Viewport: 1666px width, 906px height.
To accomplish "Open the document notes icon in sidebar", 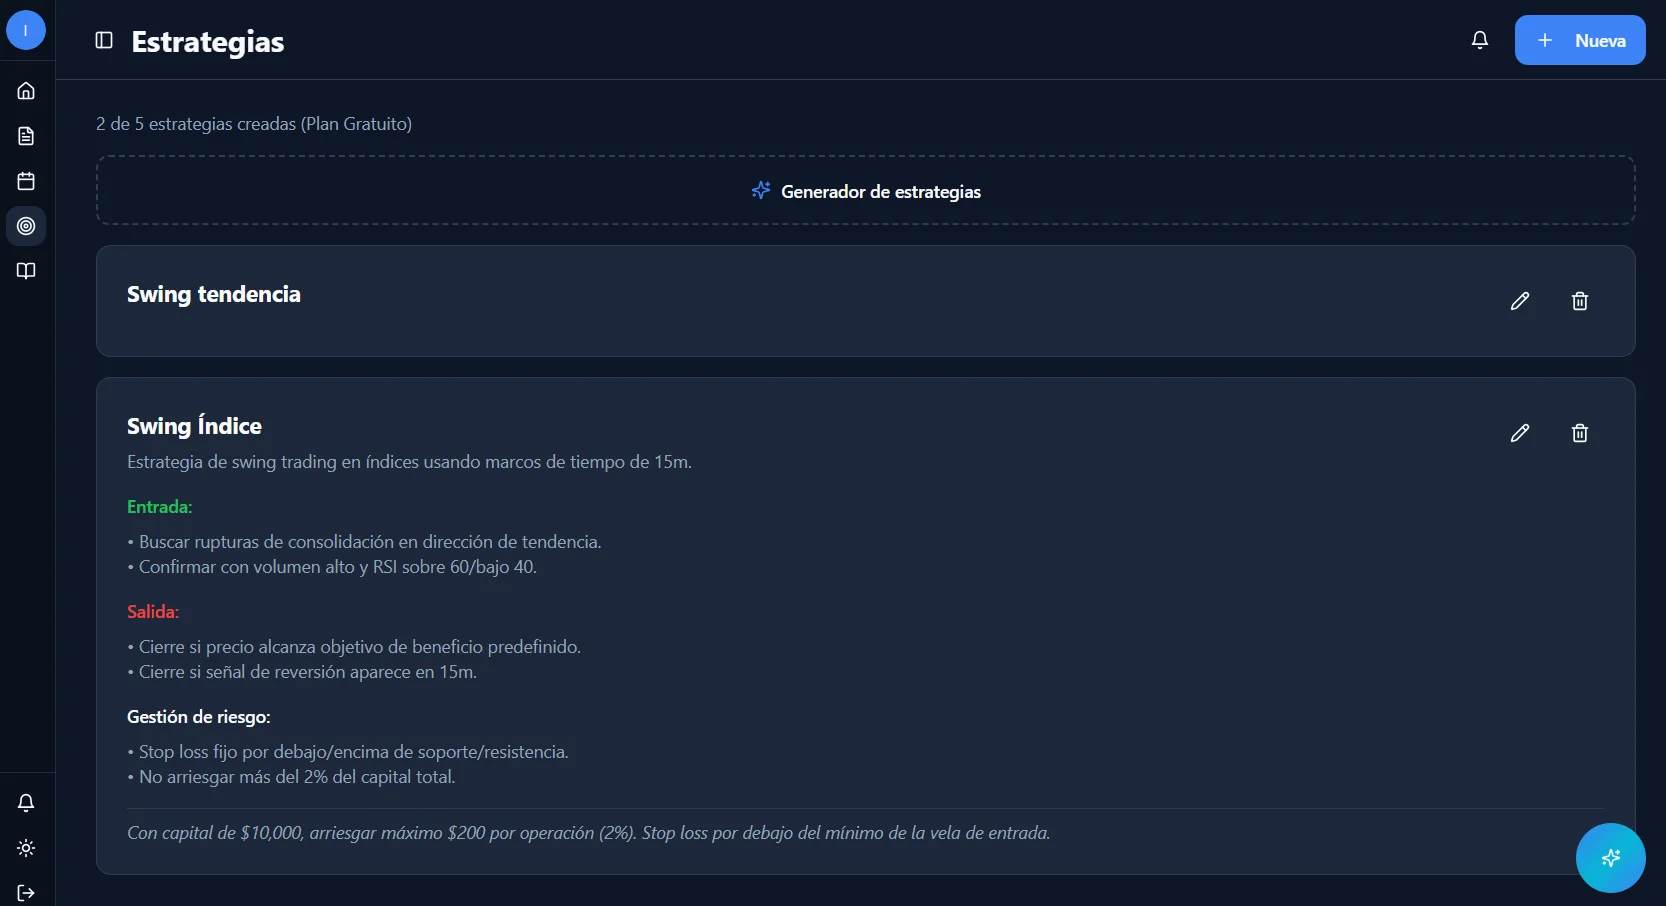I will 26,136.
